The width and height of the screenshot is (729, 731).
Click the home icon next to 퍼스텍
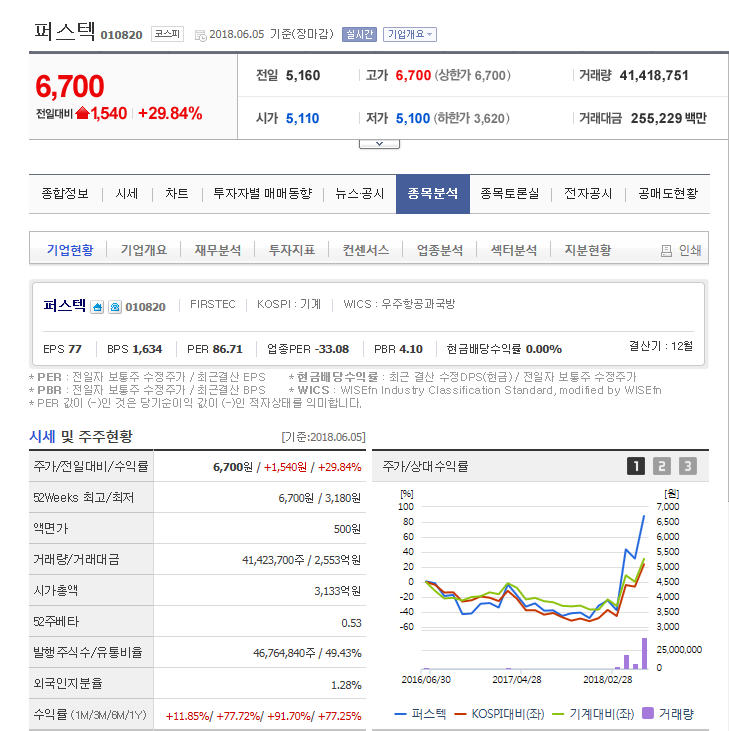pyautogui.click(x=98, y=307)
